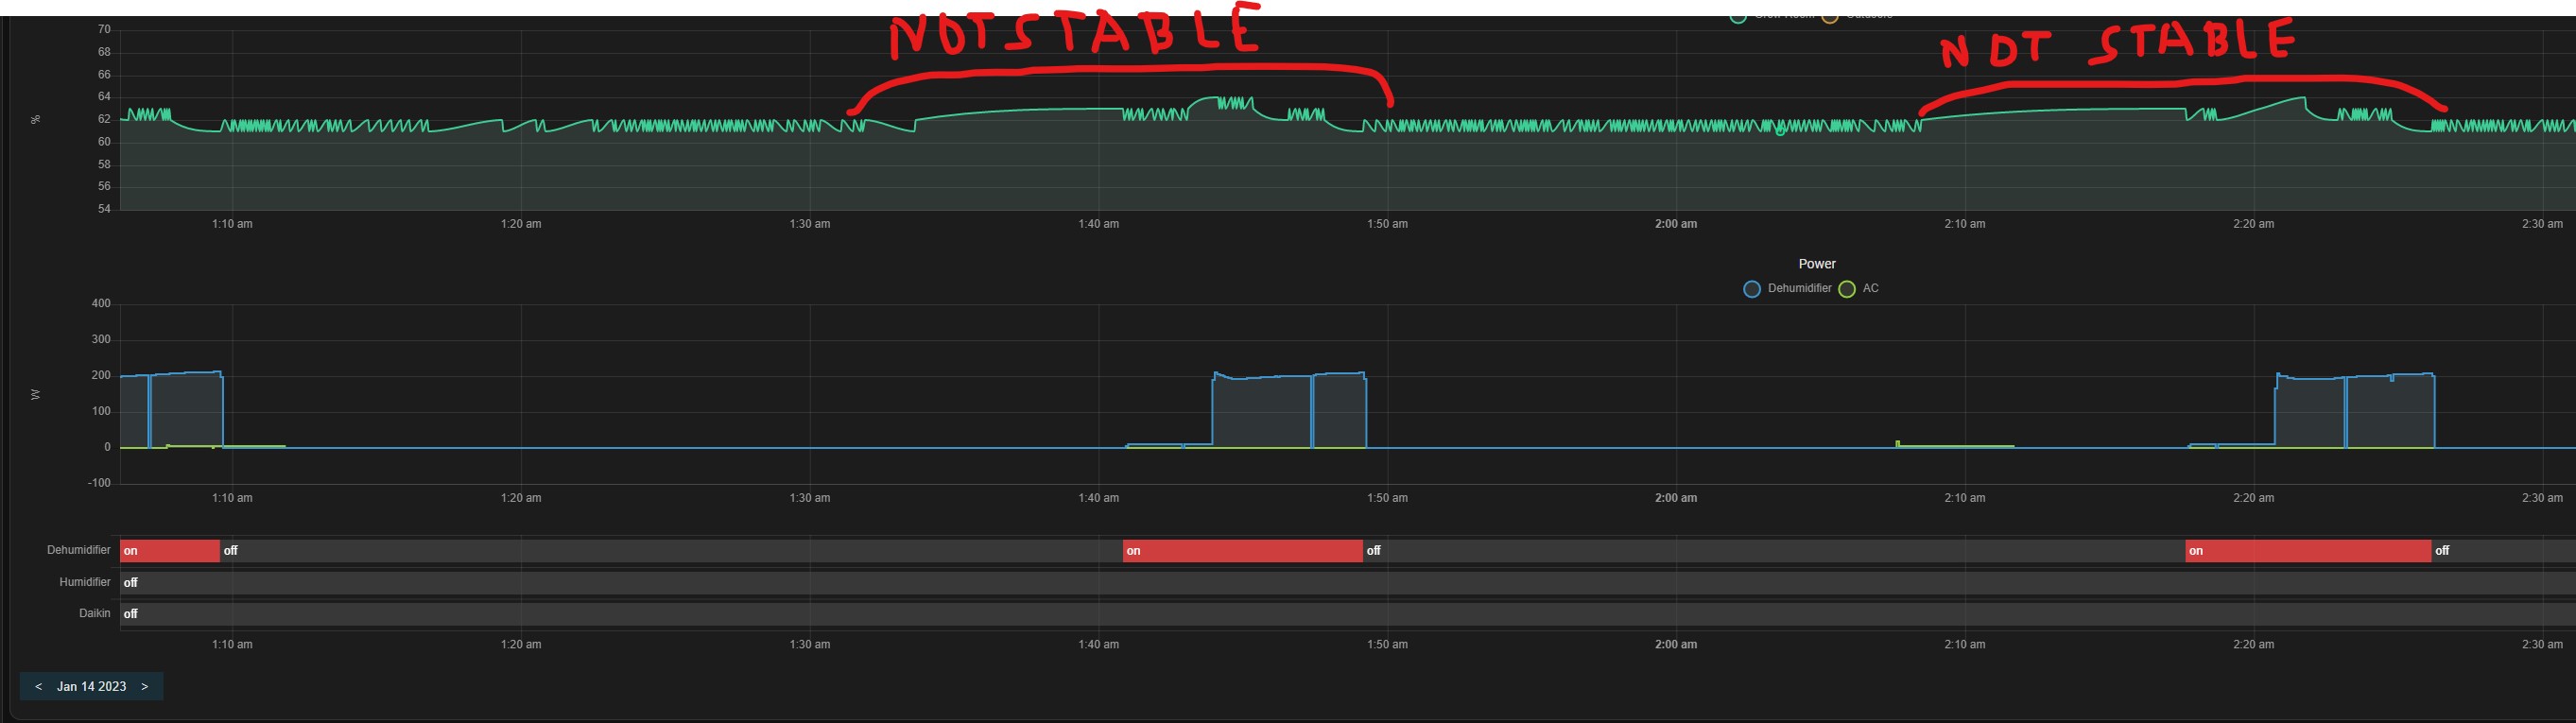Image resolution: width=2576 pixels, height=723 pixels.
Task: Open the Jan 14 2023 date picker
Action: [92, 686]
